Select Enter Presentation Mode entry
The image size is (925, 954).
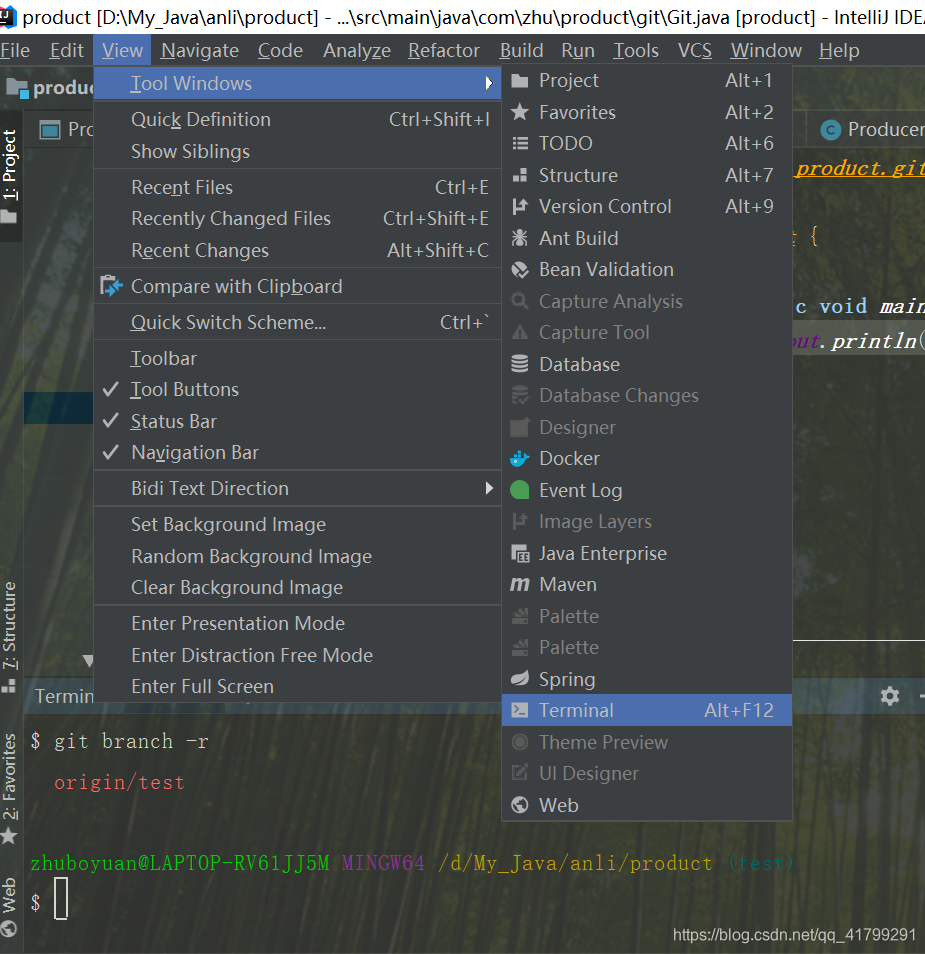[298, 623]
